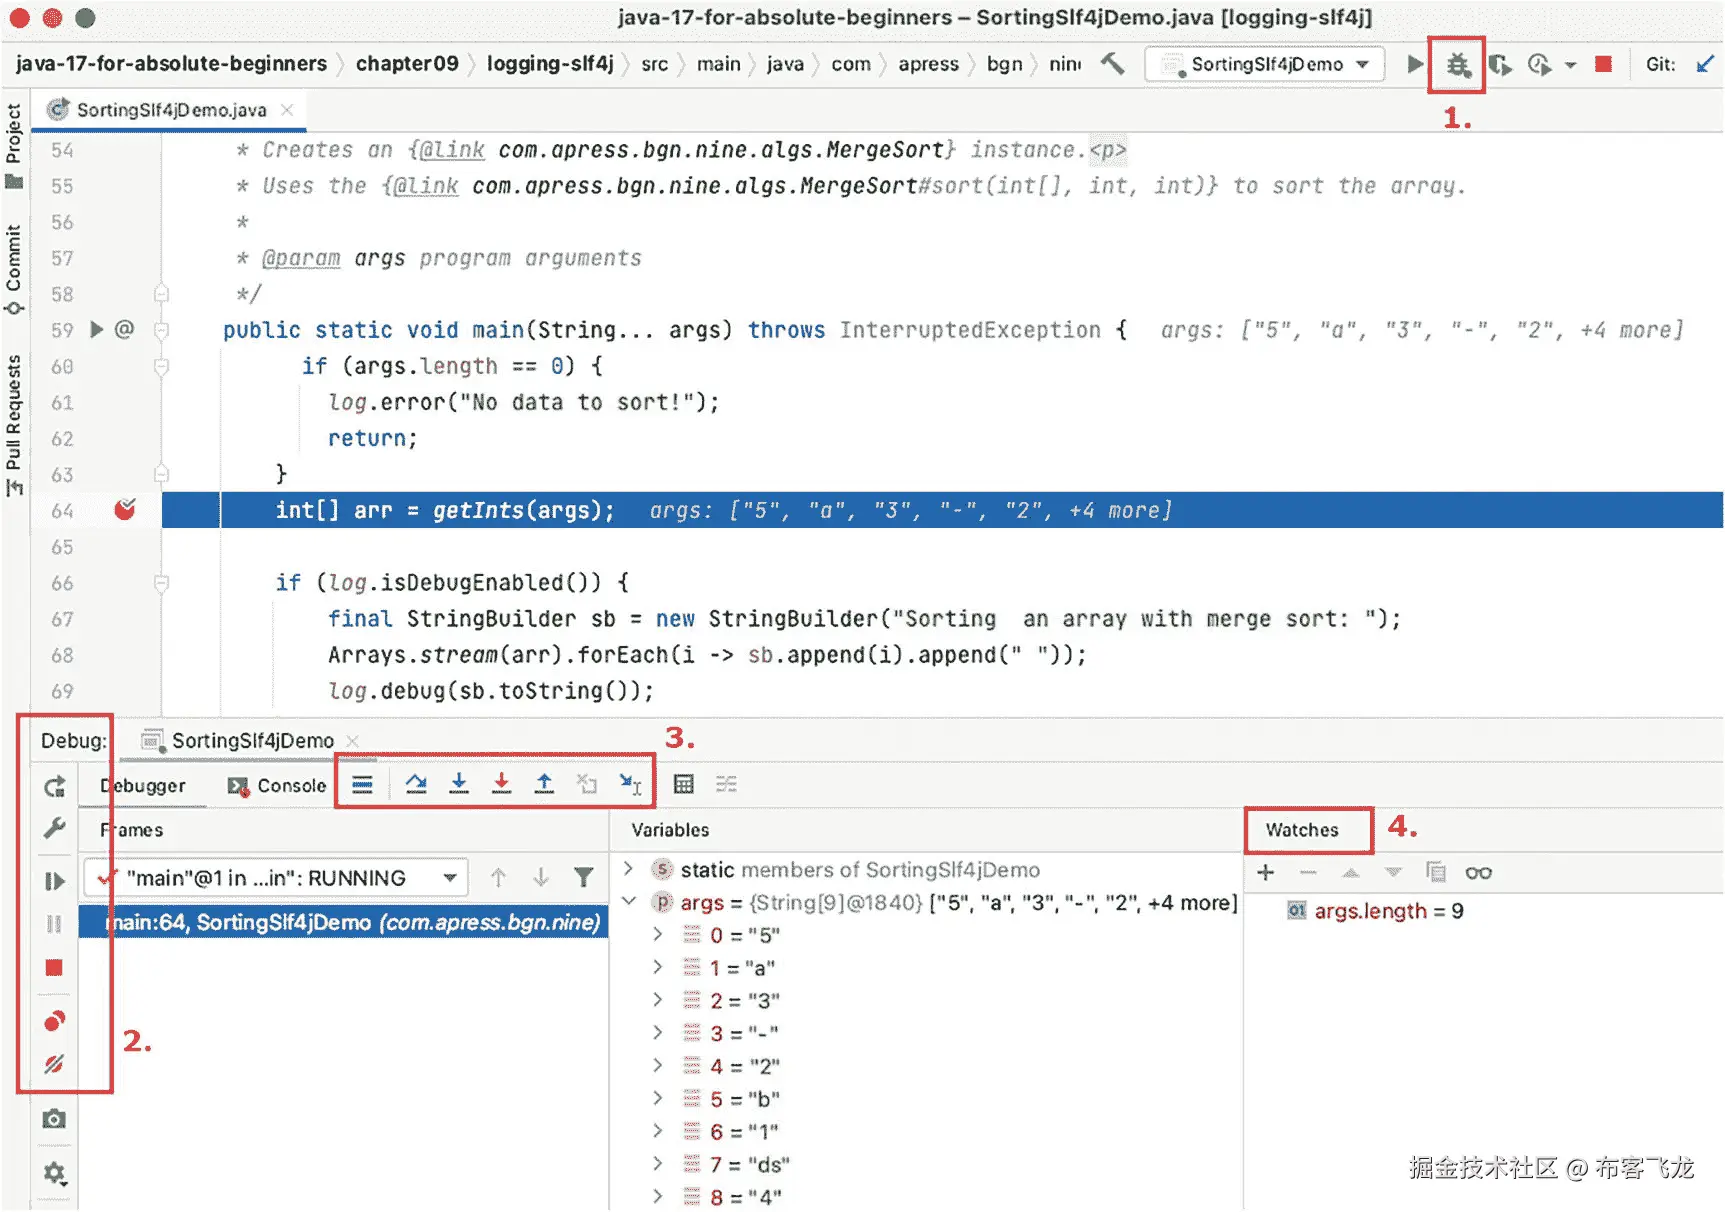1725x1212 pixels.
Task: Click the Debug bug icon in top toolbar
Action: pyautogui.click(x=1457, y=65)
